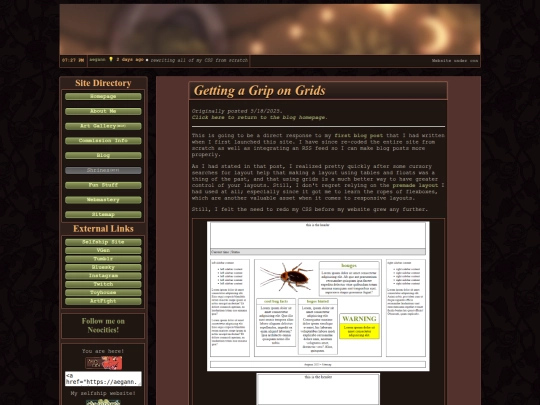540x405 pixels.
Task: Click the red site badge under You are here
Action: point(104,363)
